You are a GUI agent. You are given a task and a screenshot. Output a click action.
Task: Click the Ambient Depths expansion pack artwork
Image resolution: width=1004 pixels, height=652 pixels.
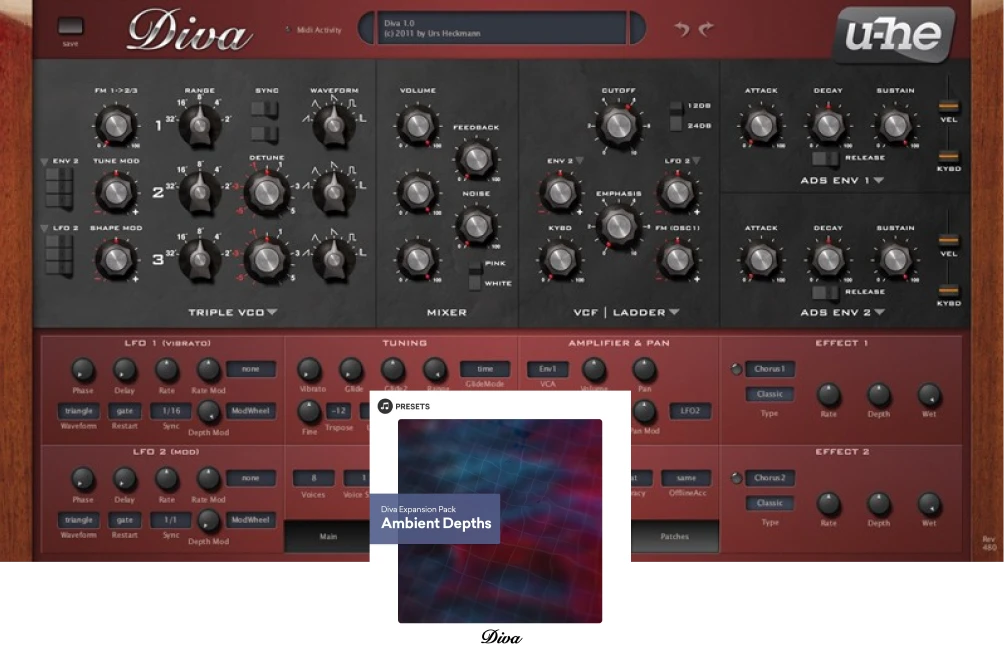500,520
